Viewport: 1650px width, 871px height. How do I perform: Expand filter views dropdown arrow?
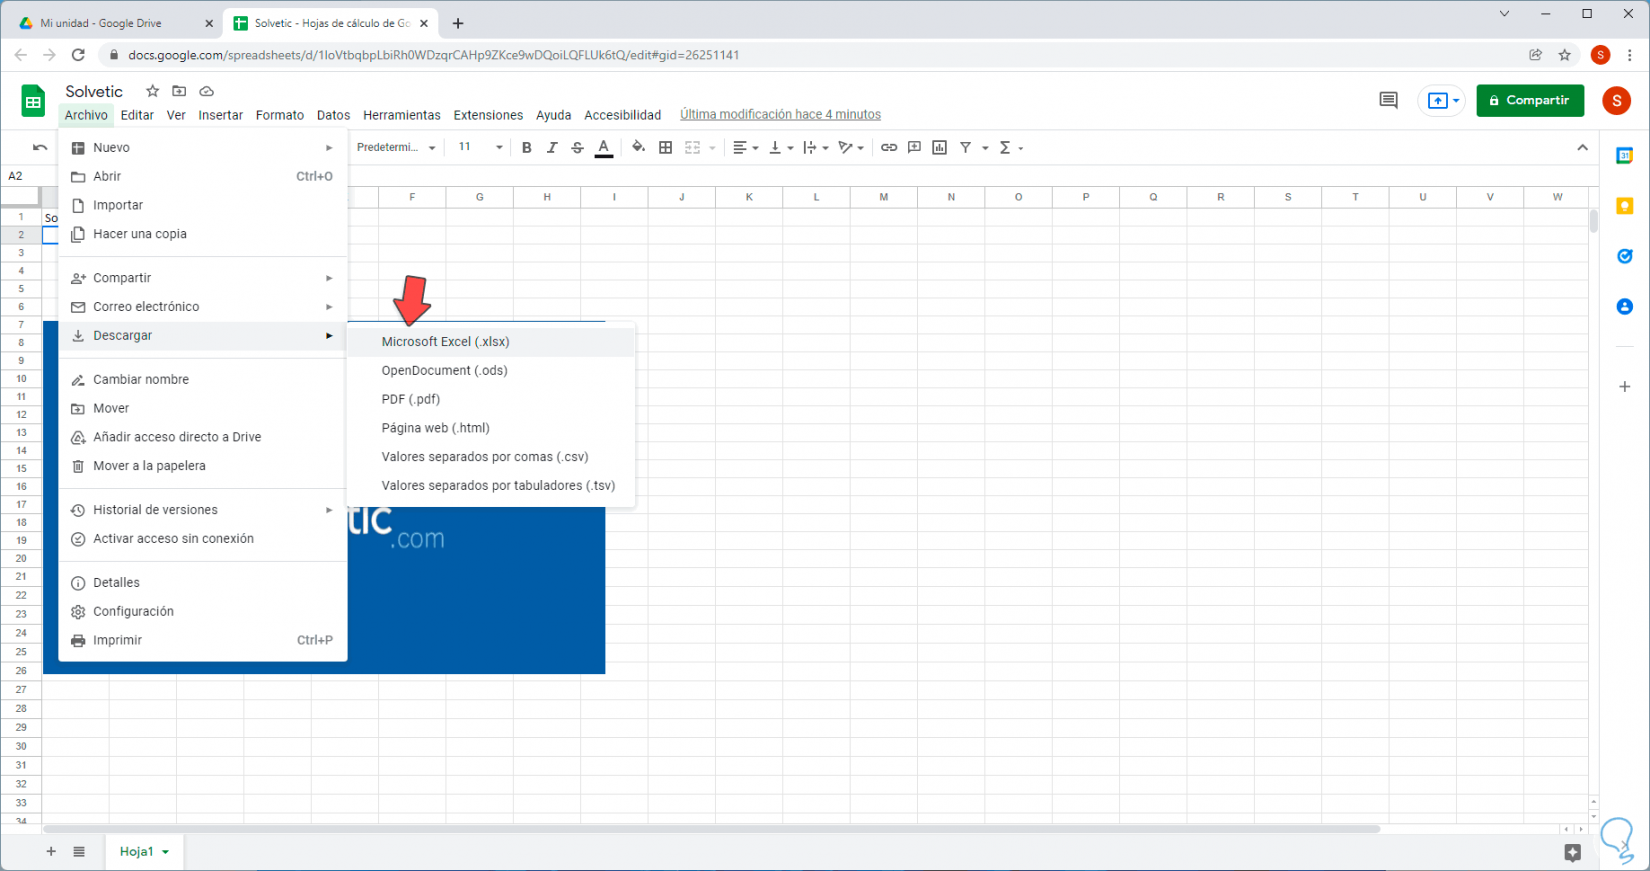click(985, 148)
